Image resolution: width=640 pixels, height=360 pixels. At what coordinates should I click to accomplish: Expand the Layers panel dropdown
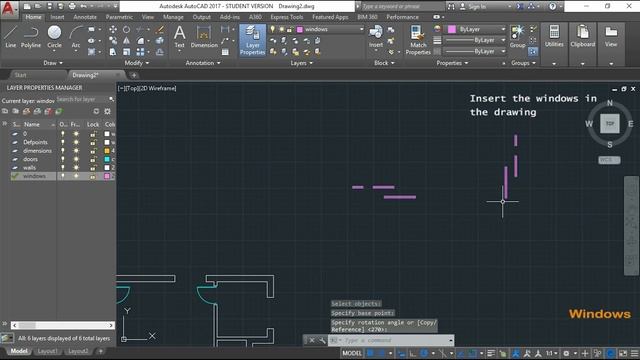(x=302, y=63)
